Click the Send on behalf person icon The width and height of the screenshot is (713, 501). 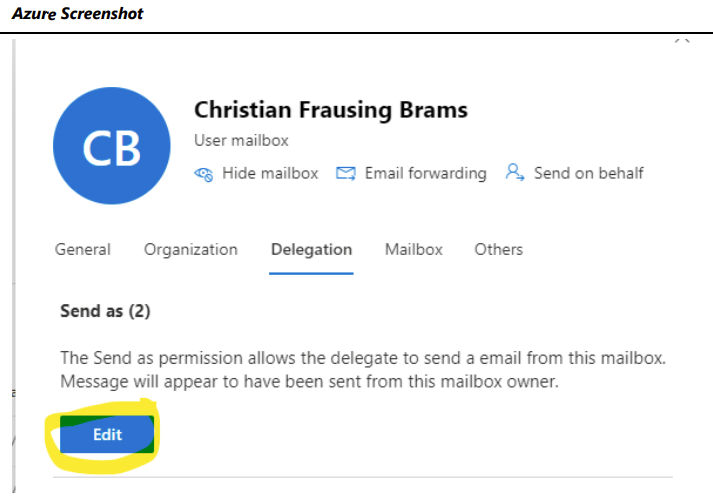click(x=515, y=172)
